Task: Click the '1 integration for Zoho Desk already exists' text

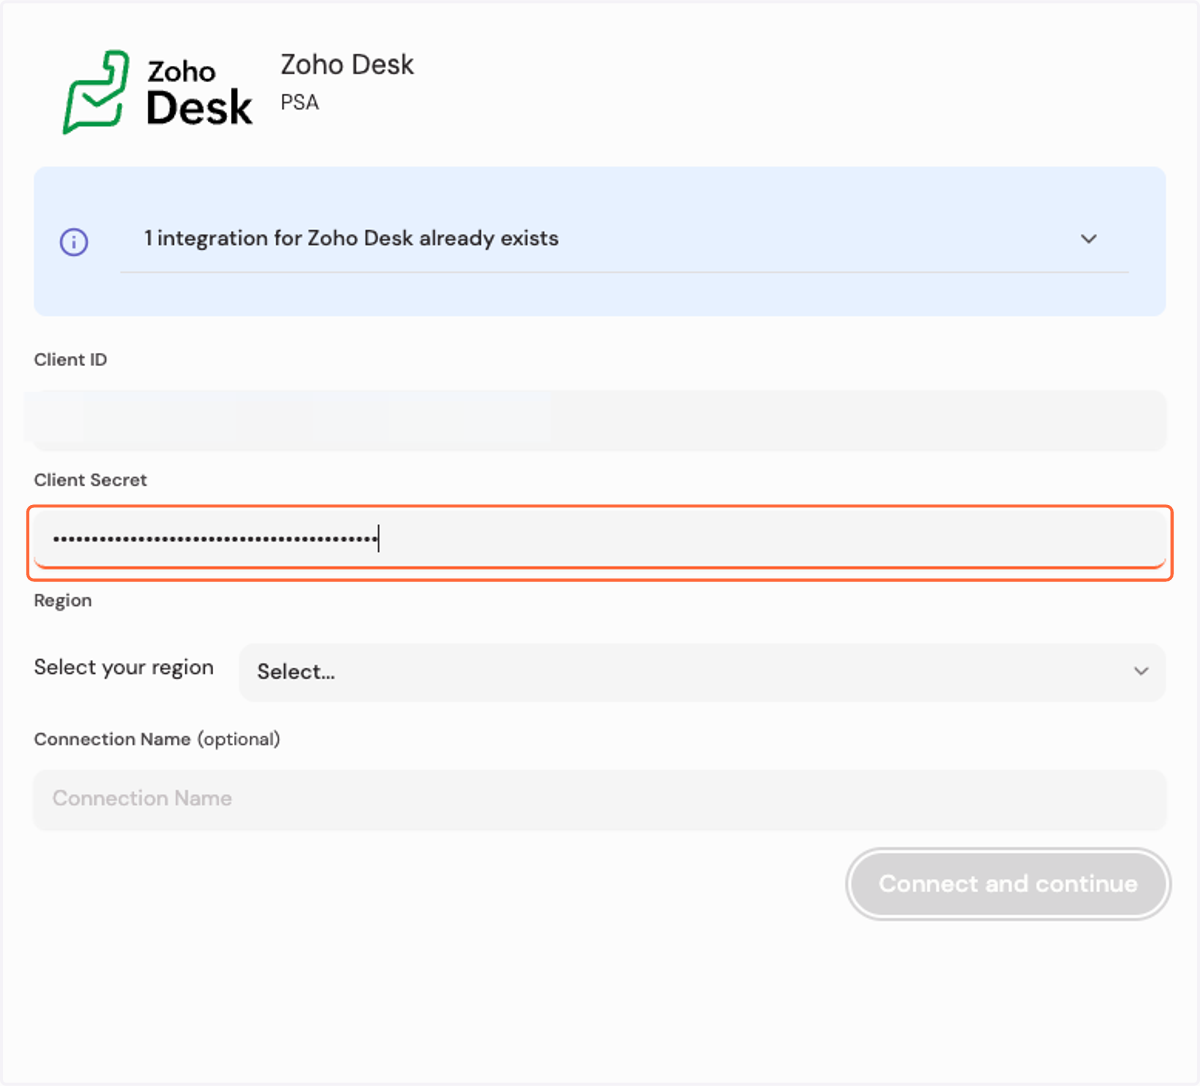Action: coord(351,238)
